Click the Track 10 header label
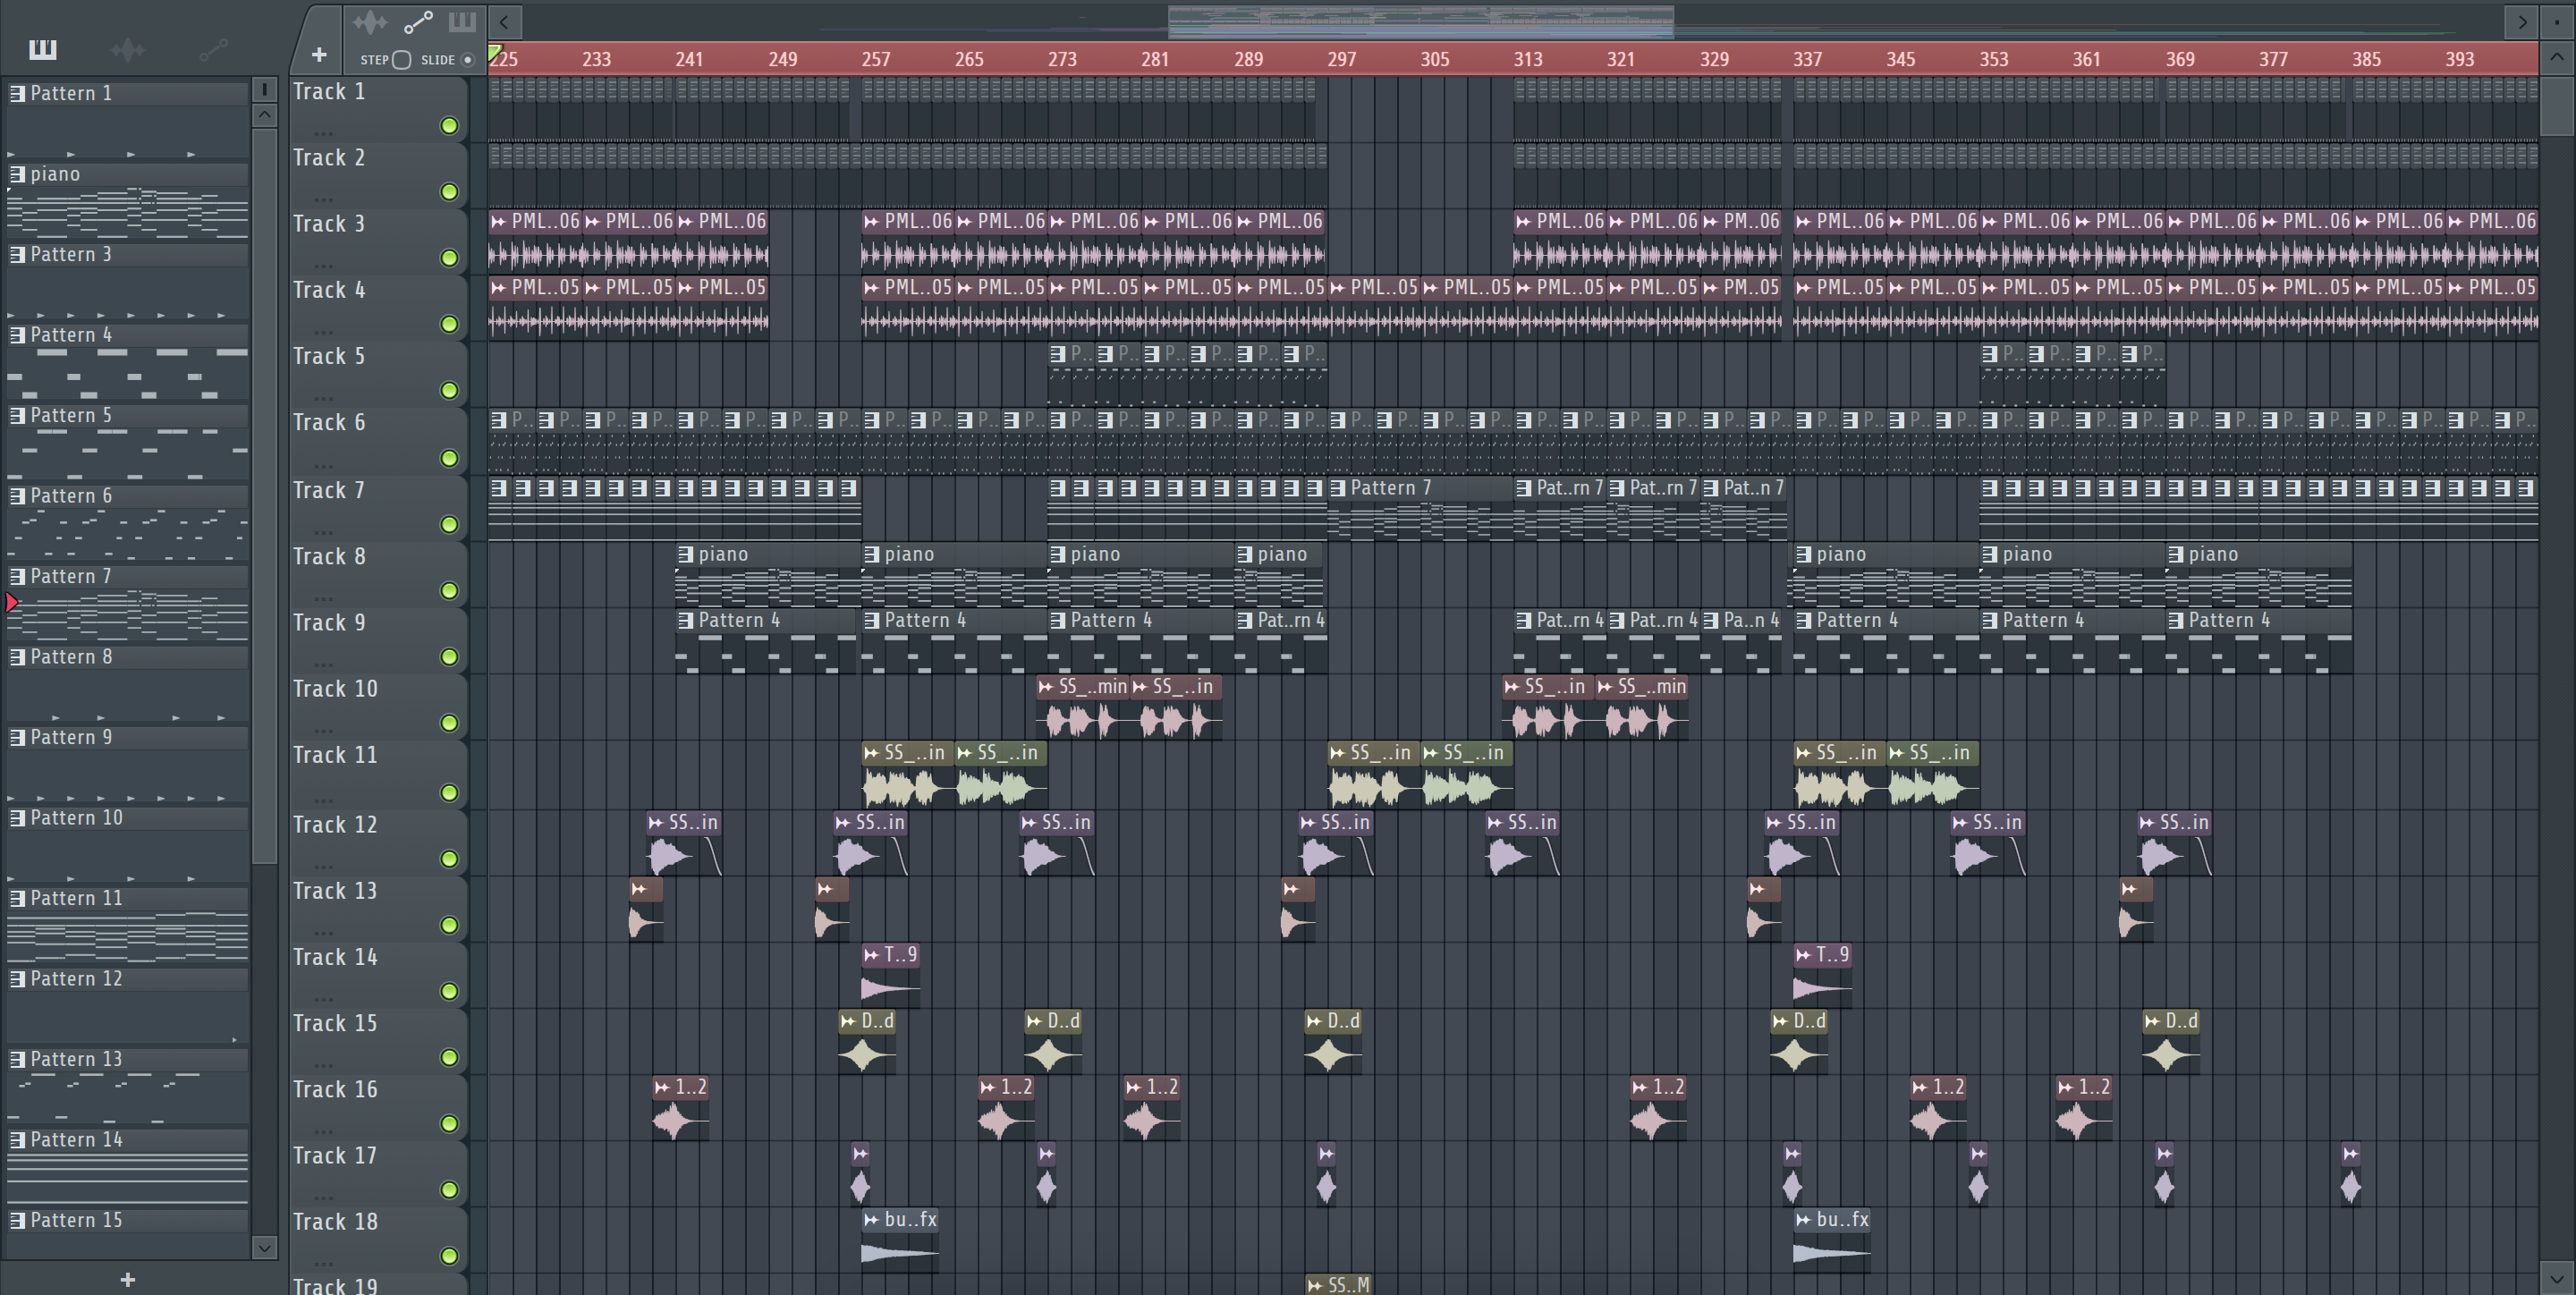The image size is (2576, 1295). [335, 689]
